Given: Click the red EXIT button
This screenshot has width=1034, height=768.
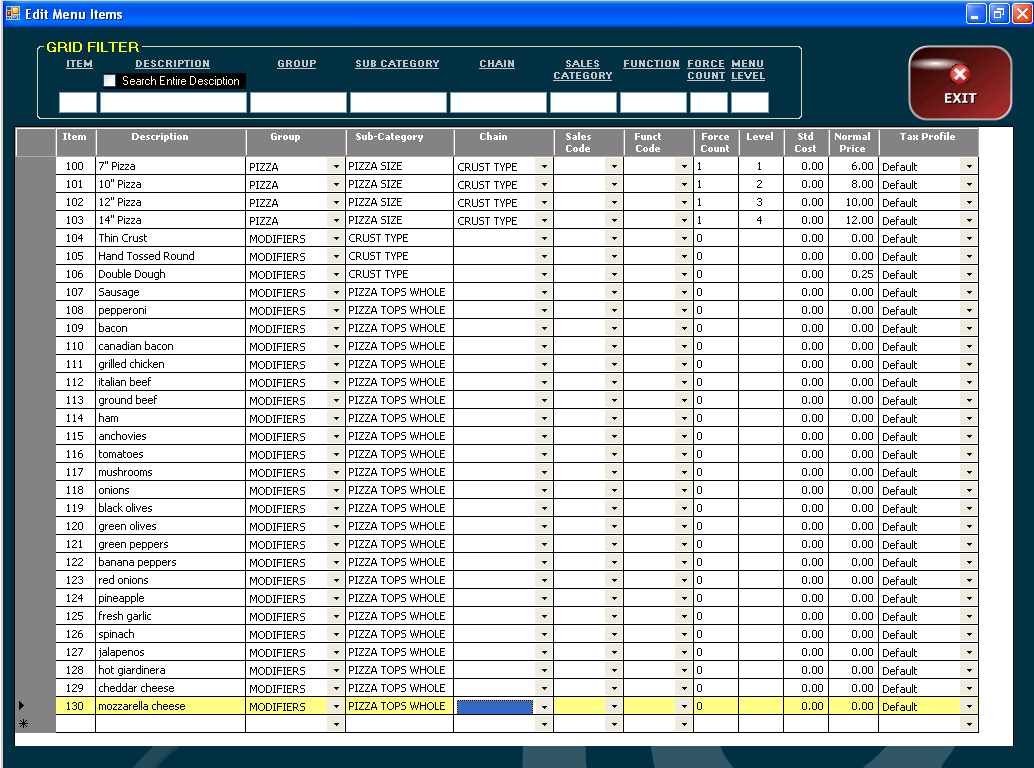Looking at the screenshot, I should pyautogui.click(x=960, y=83).
